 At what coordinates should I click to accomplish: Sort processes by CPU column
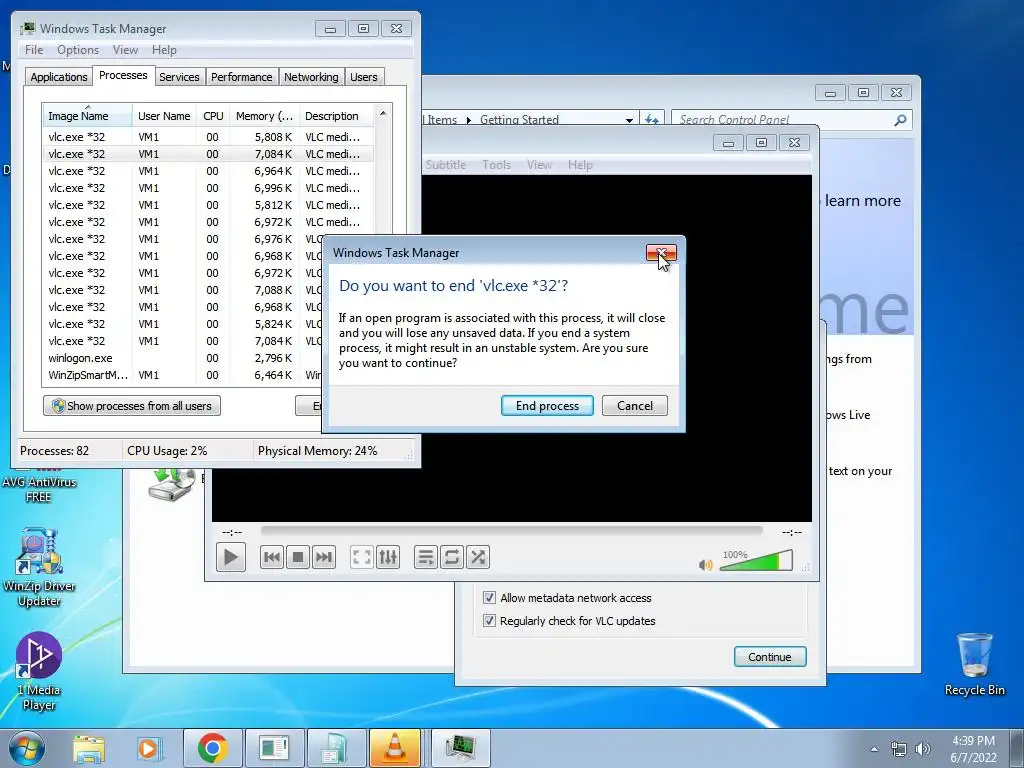(213, 116)
